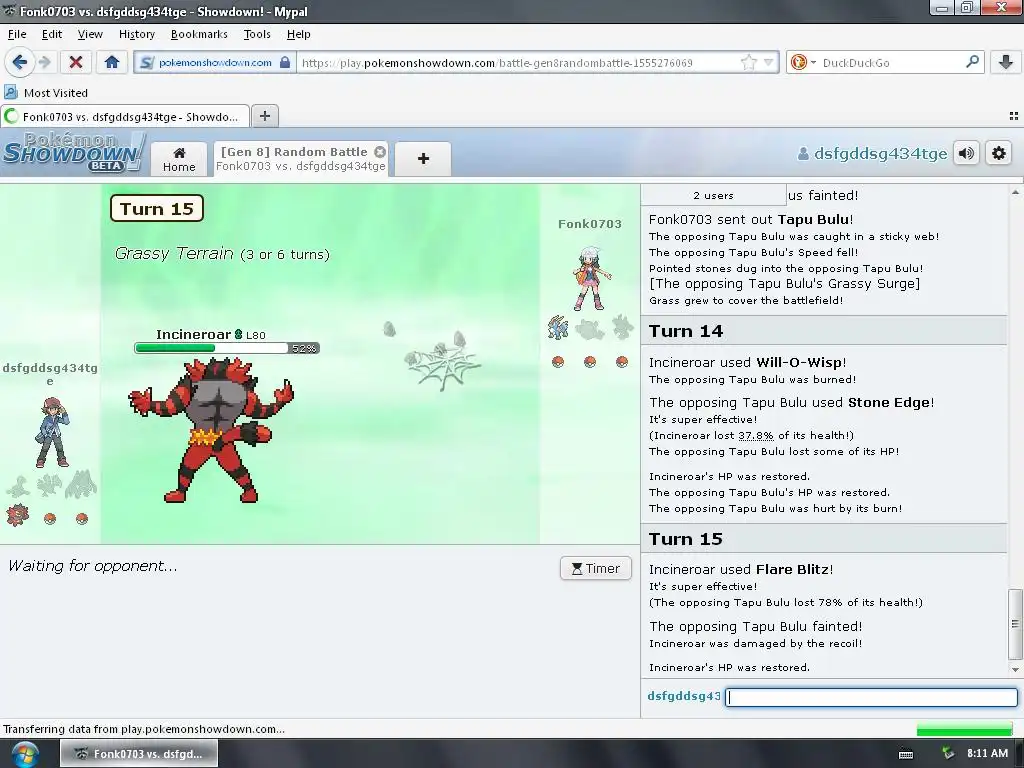
Task: Click the 'Incineroar used Flare Blitz!' line
Action: coord(741,569)
